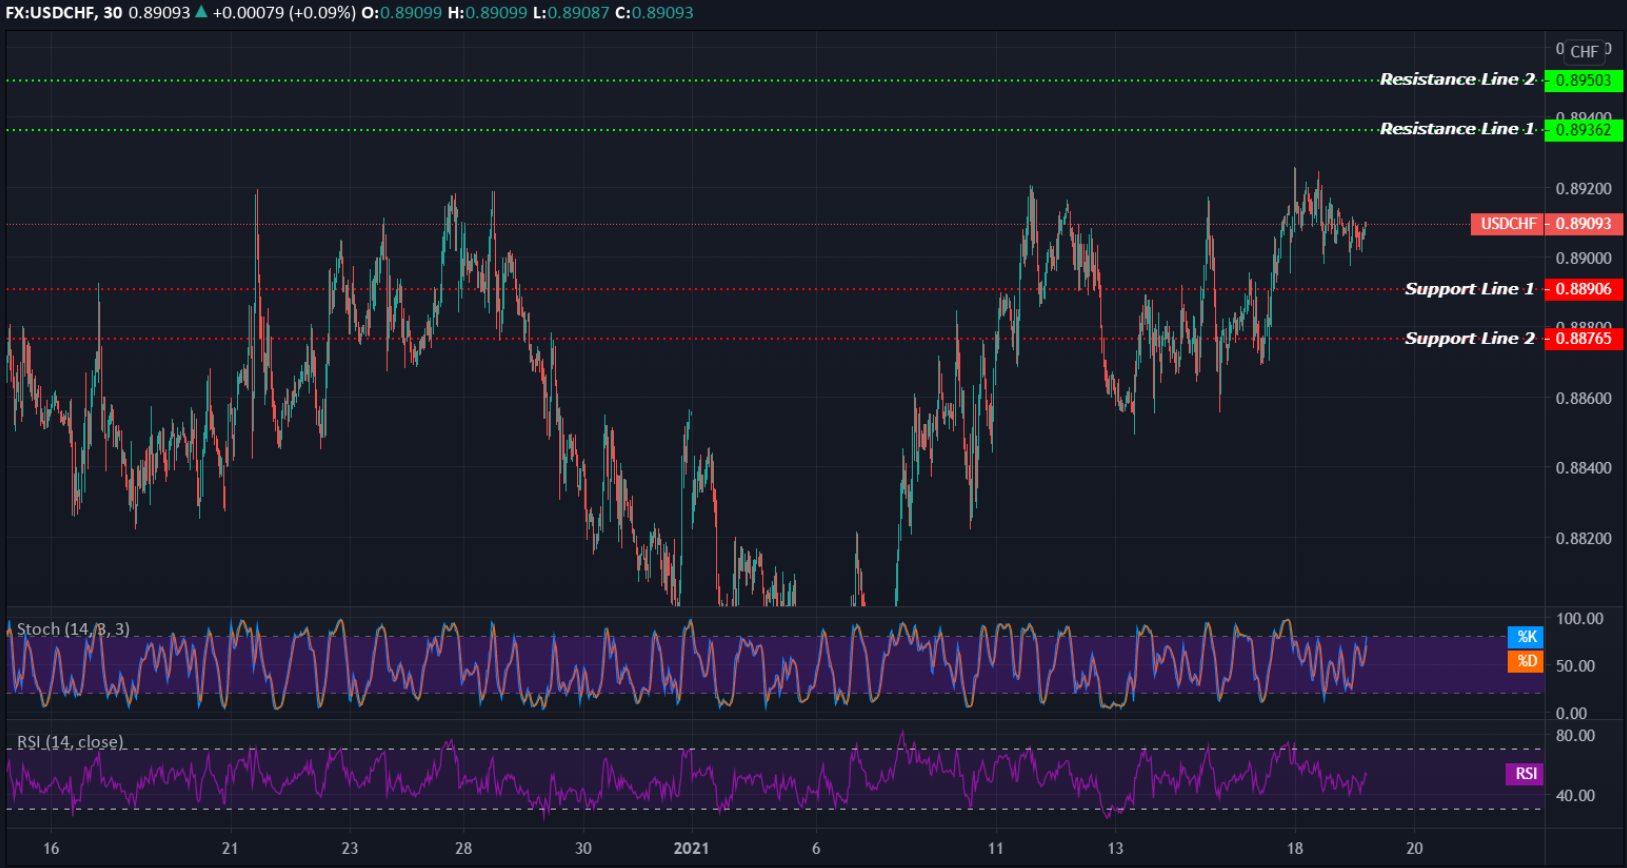Click the RSI 40.00 scale value
1627x868 pixels.
pyautogui.click(x=1575, y=795)
